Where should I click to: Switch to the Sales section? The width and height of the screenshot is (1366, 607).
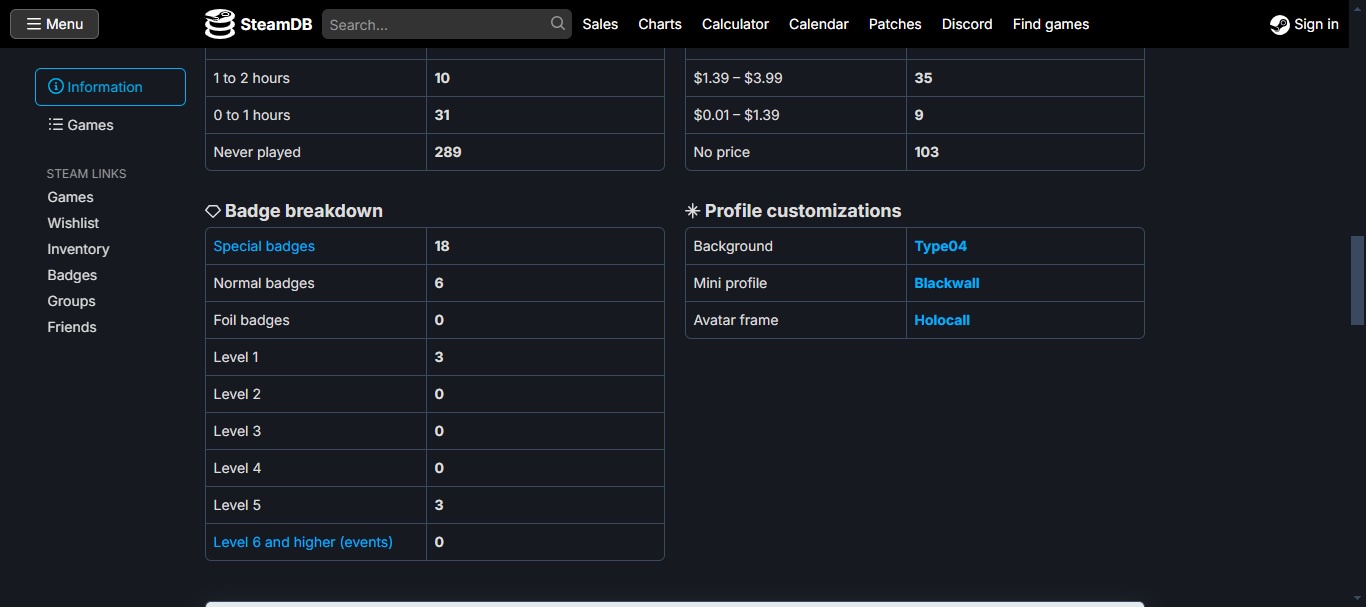pyautogui.click(x=600, y=24)
